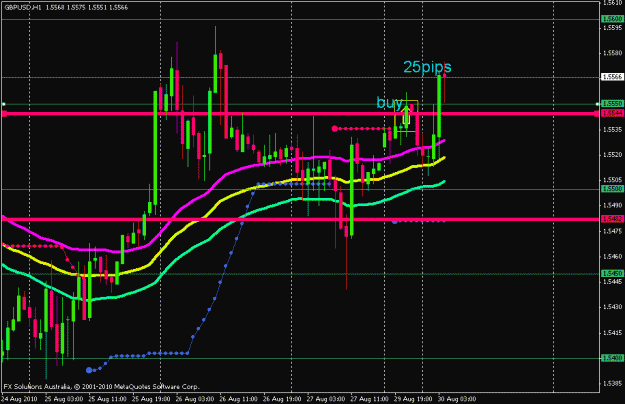
Task: Click the 1.5460 value on price axis
Action: (612, 257)
